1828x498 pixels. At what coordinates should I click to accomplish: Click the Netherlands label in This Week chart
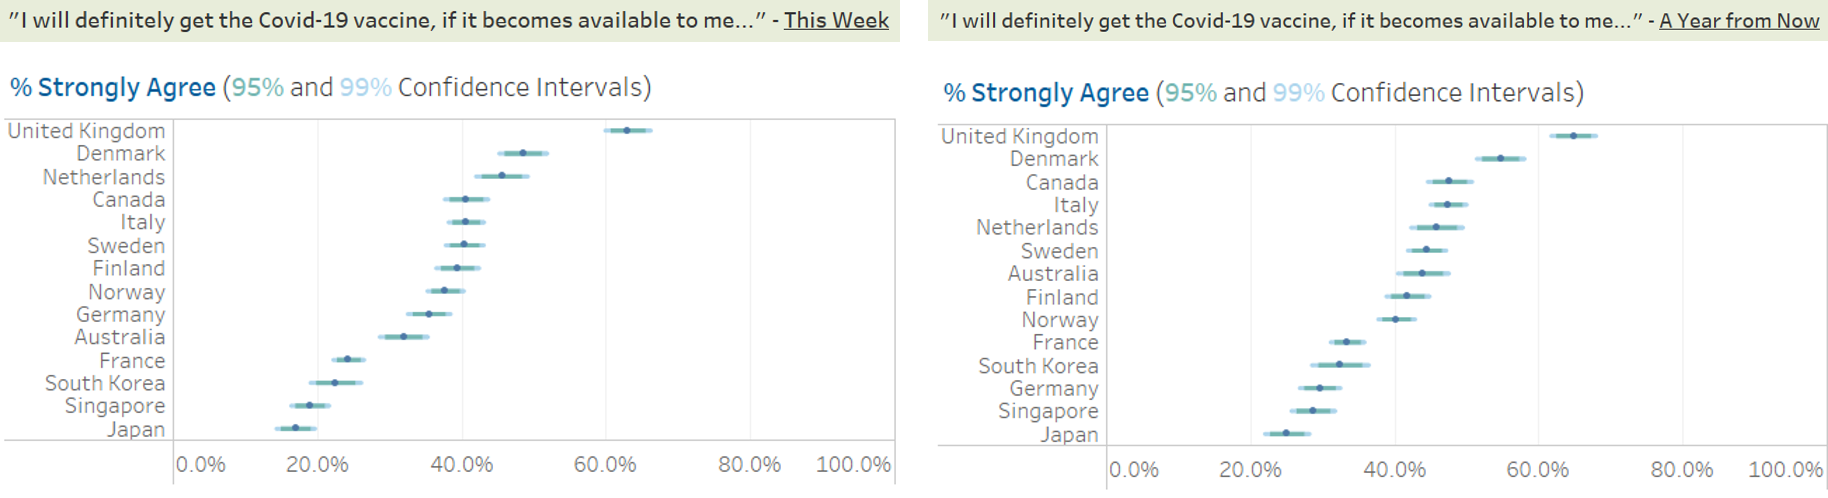(x=104, y=177)
